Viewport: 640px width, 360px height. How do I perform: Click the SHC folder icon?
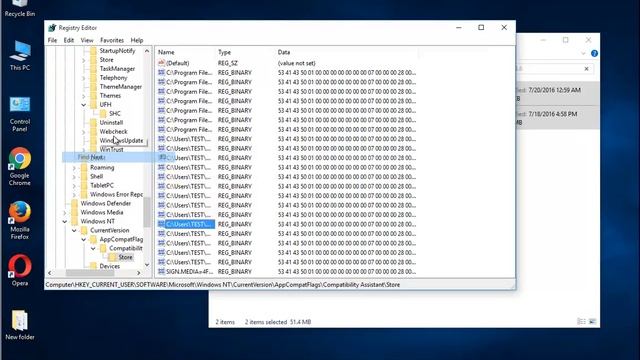point(103,113)
